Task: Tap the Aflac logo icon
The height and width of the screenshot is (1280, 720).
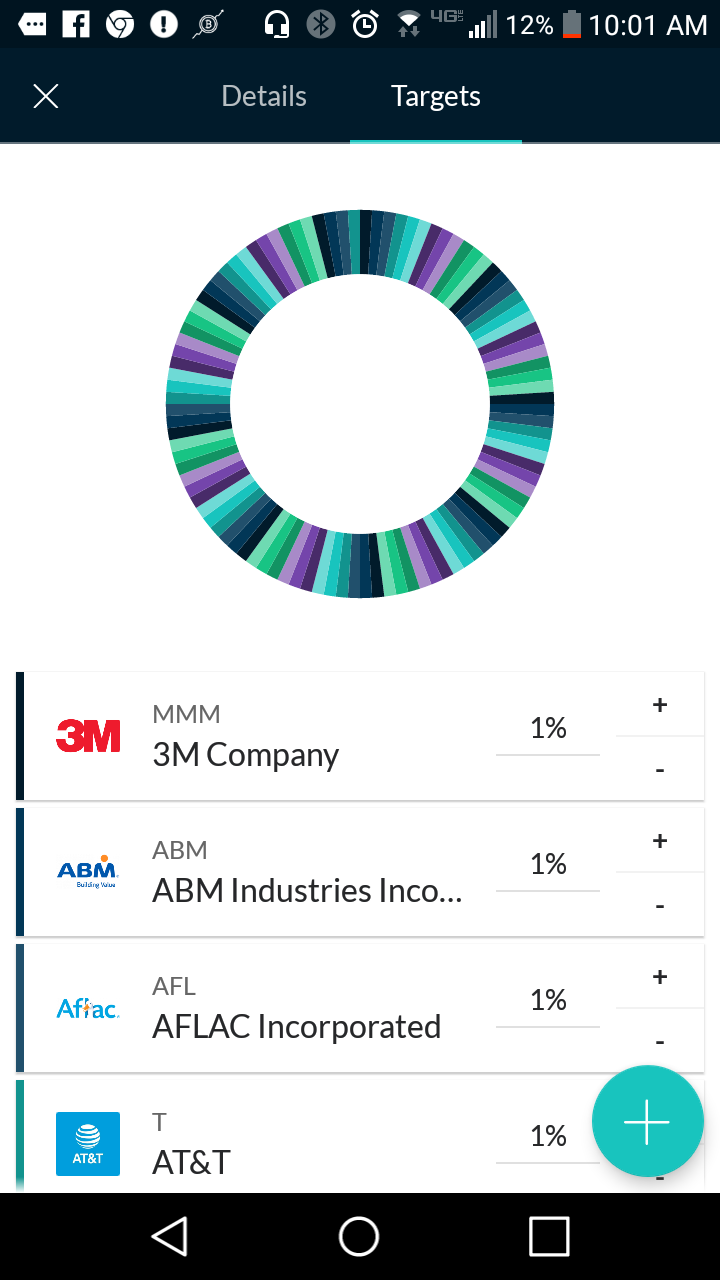Action: click(88, 1008)
